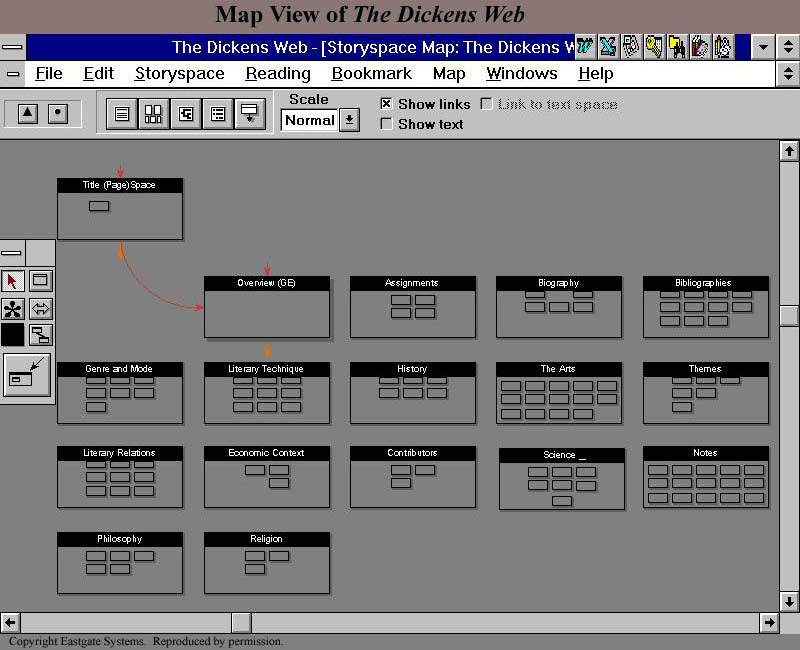800x650 pixels.
Task: Click the dot button beside the up-triangle
Action: 58,113
